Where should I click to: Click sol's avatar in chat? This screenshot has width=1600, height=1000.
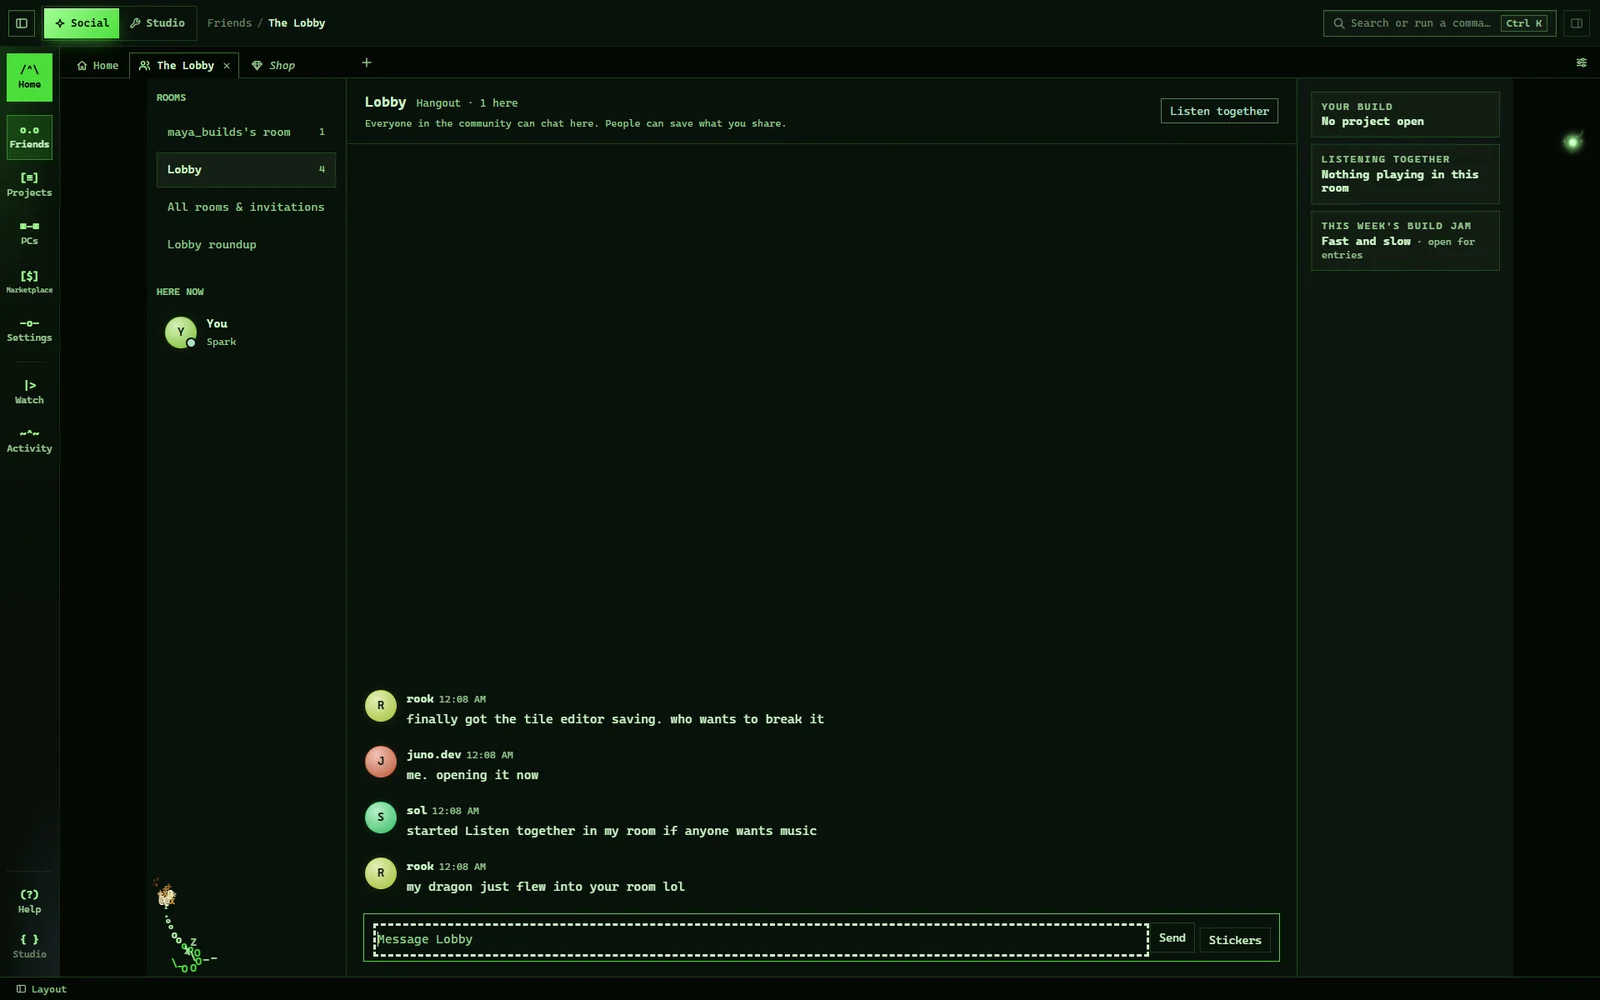(x=380, y=818)
